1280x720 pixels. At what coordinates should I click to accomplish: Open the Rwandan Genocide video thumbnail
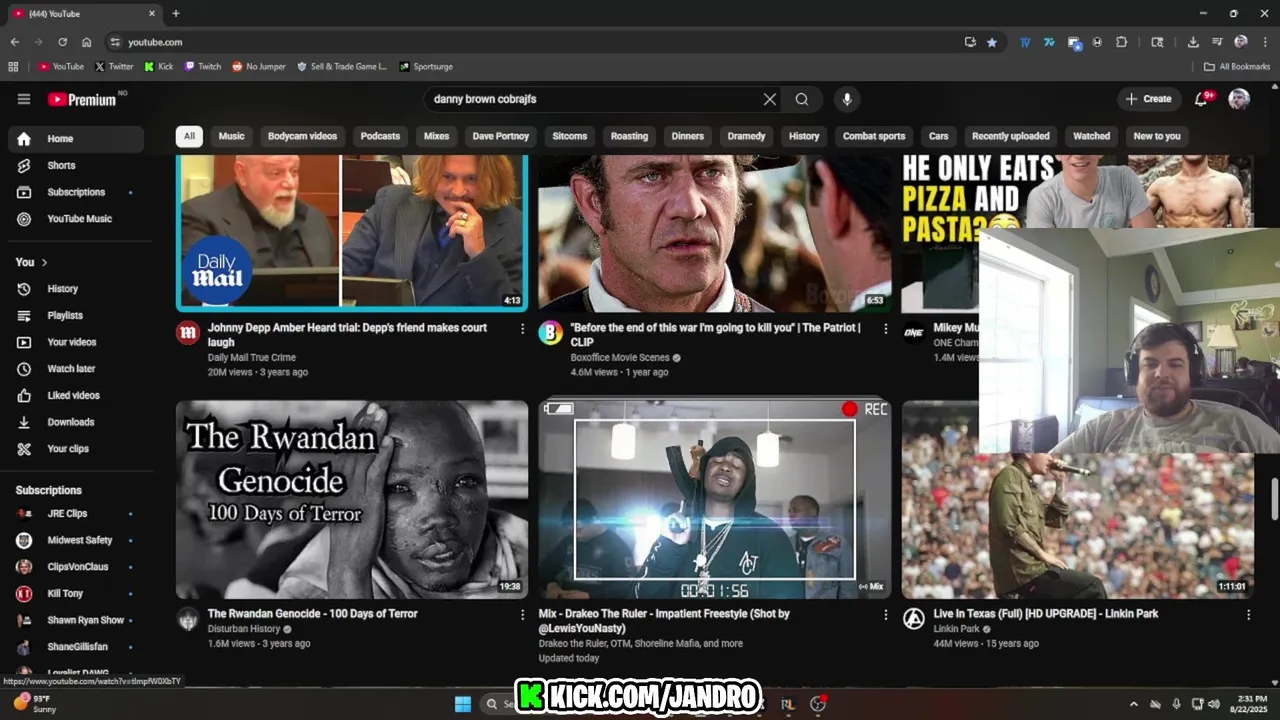pyautogui.click(x=352, y=500)
